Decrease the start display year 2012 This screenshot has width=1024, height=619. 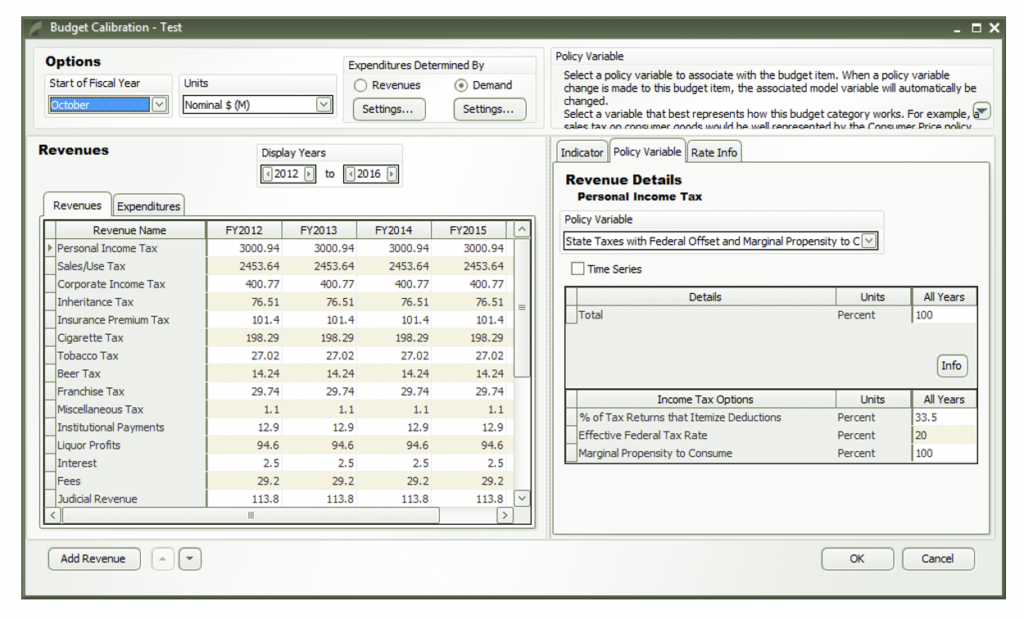[x=267, y=174]
